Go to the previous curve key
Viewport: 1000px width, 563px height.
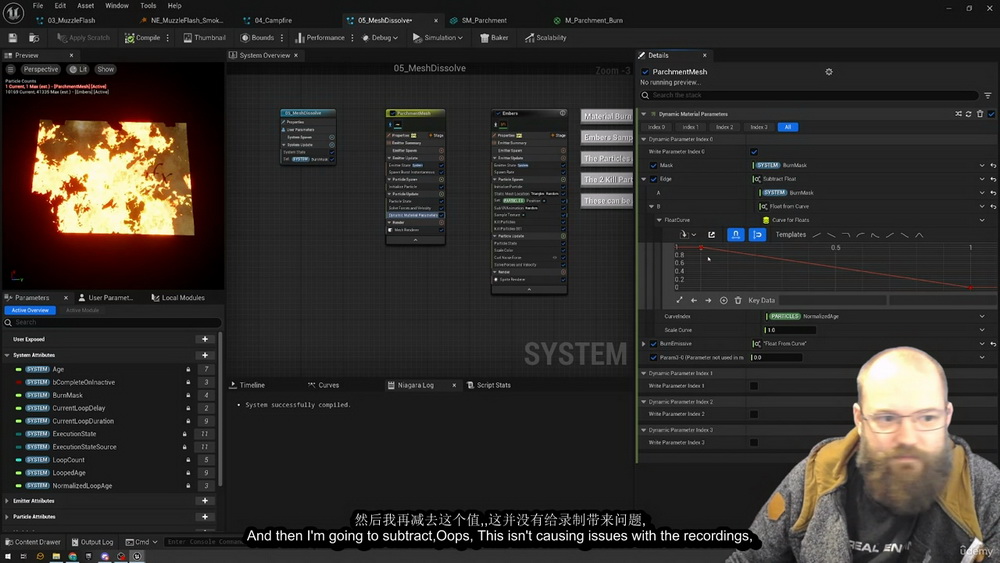(694, 300)
